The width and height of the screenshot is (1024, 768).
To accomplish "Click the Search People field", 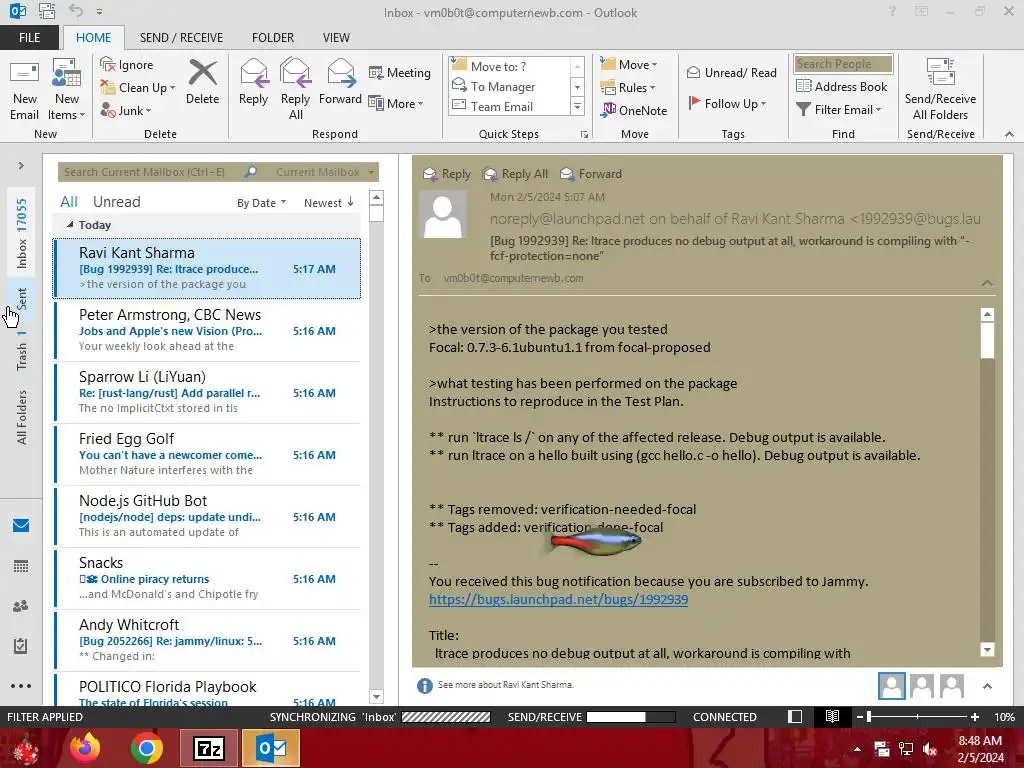I will coord(843,64).
